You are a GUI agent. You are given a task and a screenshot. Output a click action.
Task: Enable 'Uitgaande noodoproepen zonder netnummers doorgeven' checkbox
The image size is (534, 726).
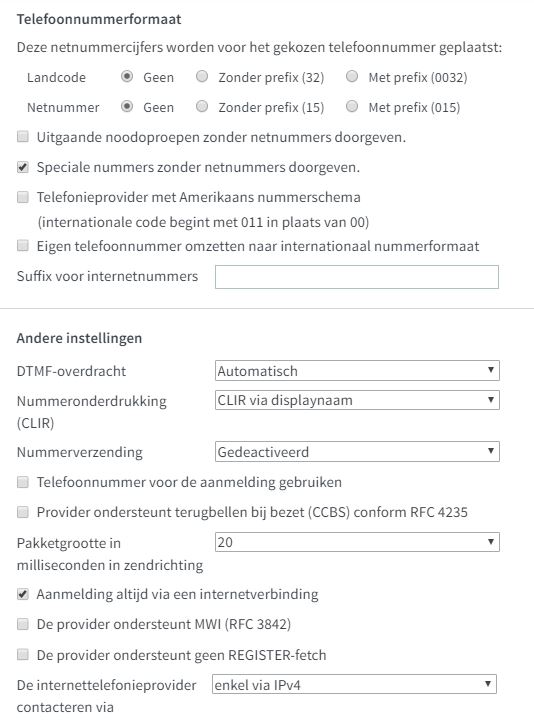pos(23,137)
